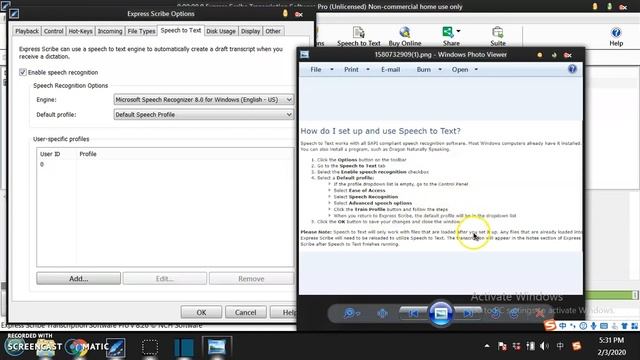Screen dimensions: 640x360
Task: Click the volume speaker tray icon
Action: (x=544, y=346)
